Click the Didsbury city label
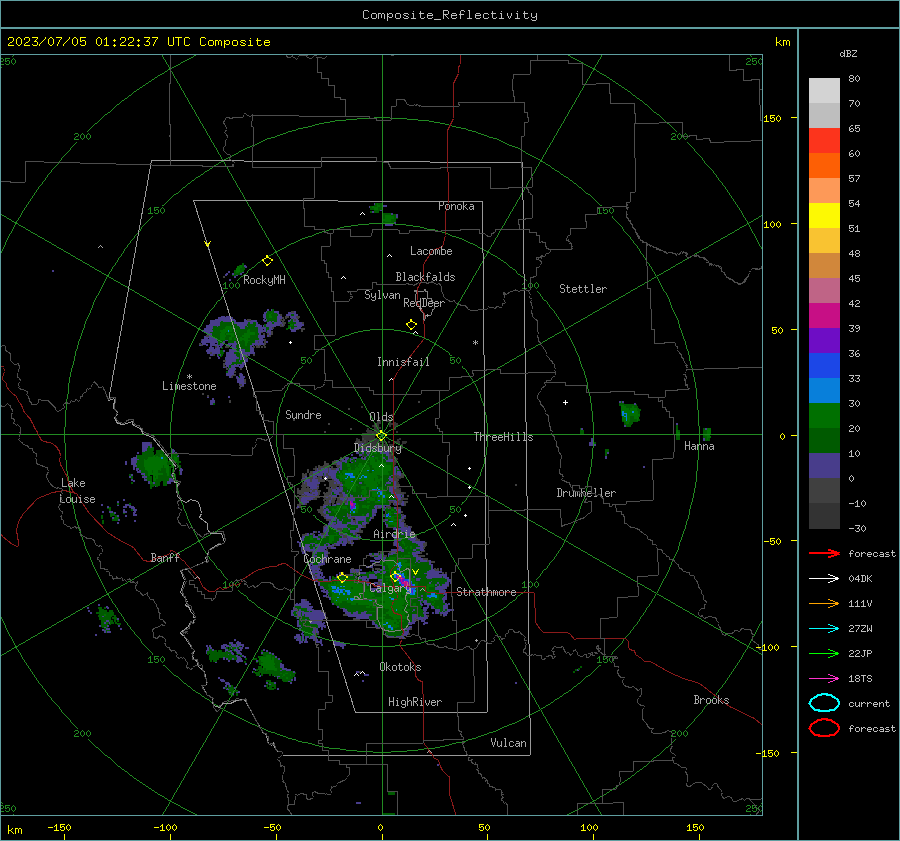 [378, 448]
